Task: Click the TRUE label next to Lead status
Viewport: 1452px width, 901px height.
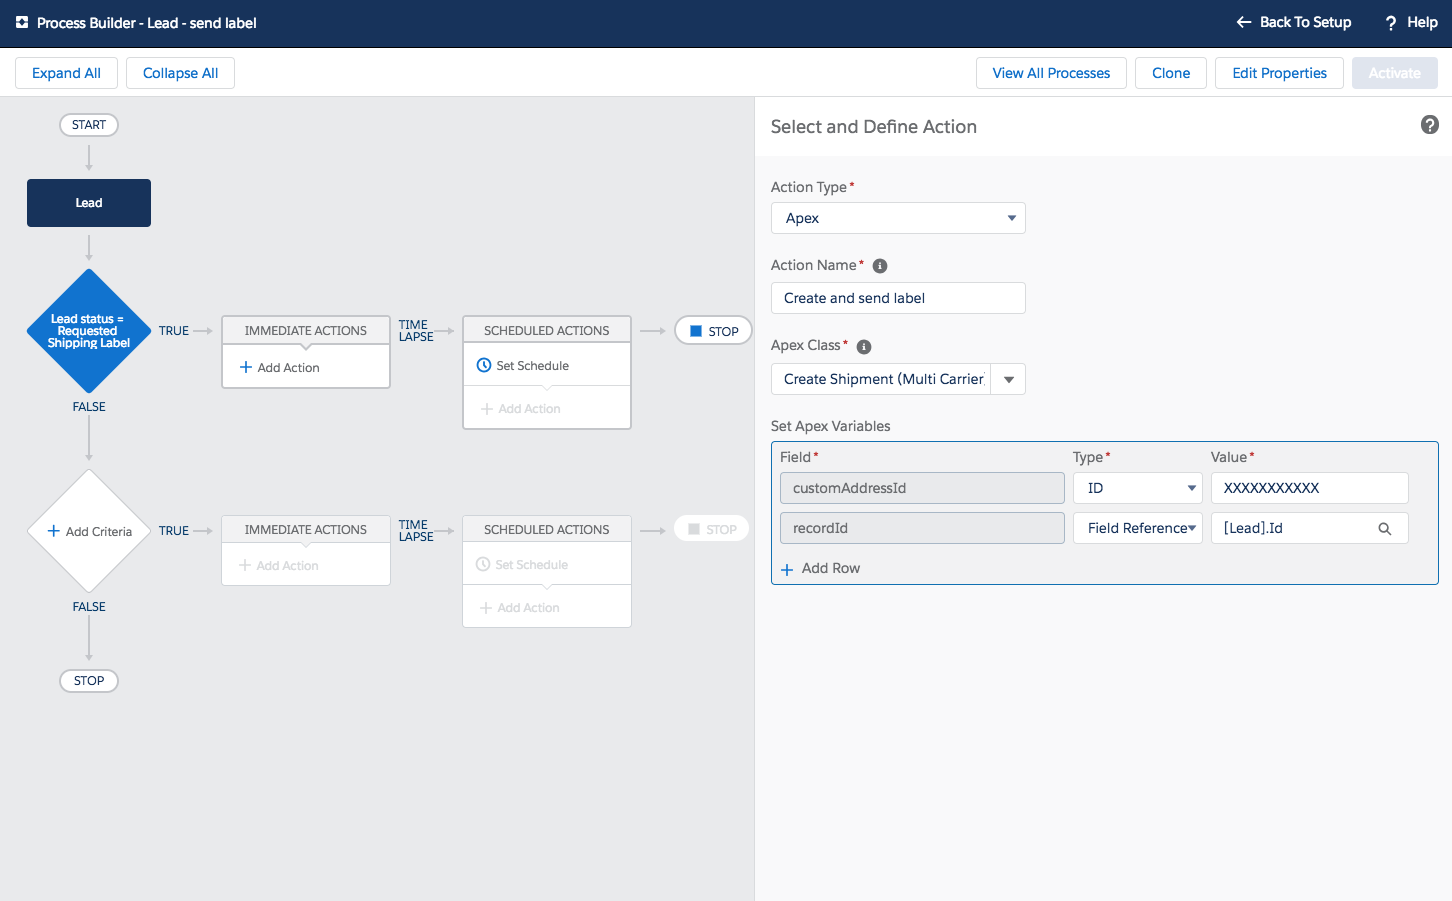Action: [x=174, y=331]
